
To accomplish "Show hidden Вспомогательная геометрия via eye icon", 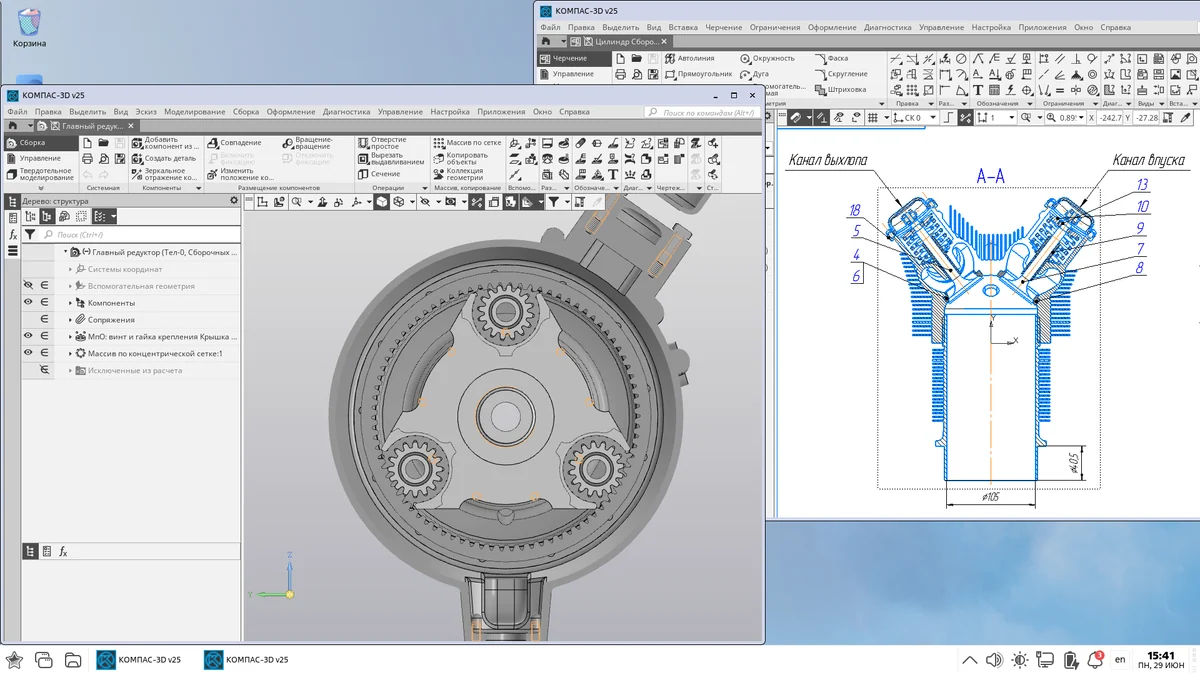I will pyautogui.click(x=28, y=286).
